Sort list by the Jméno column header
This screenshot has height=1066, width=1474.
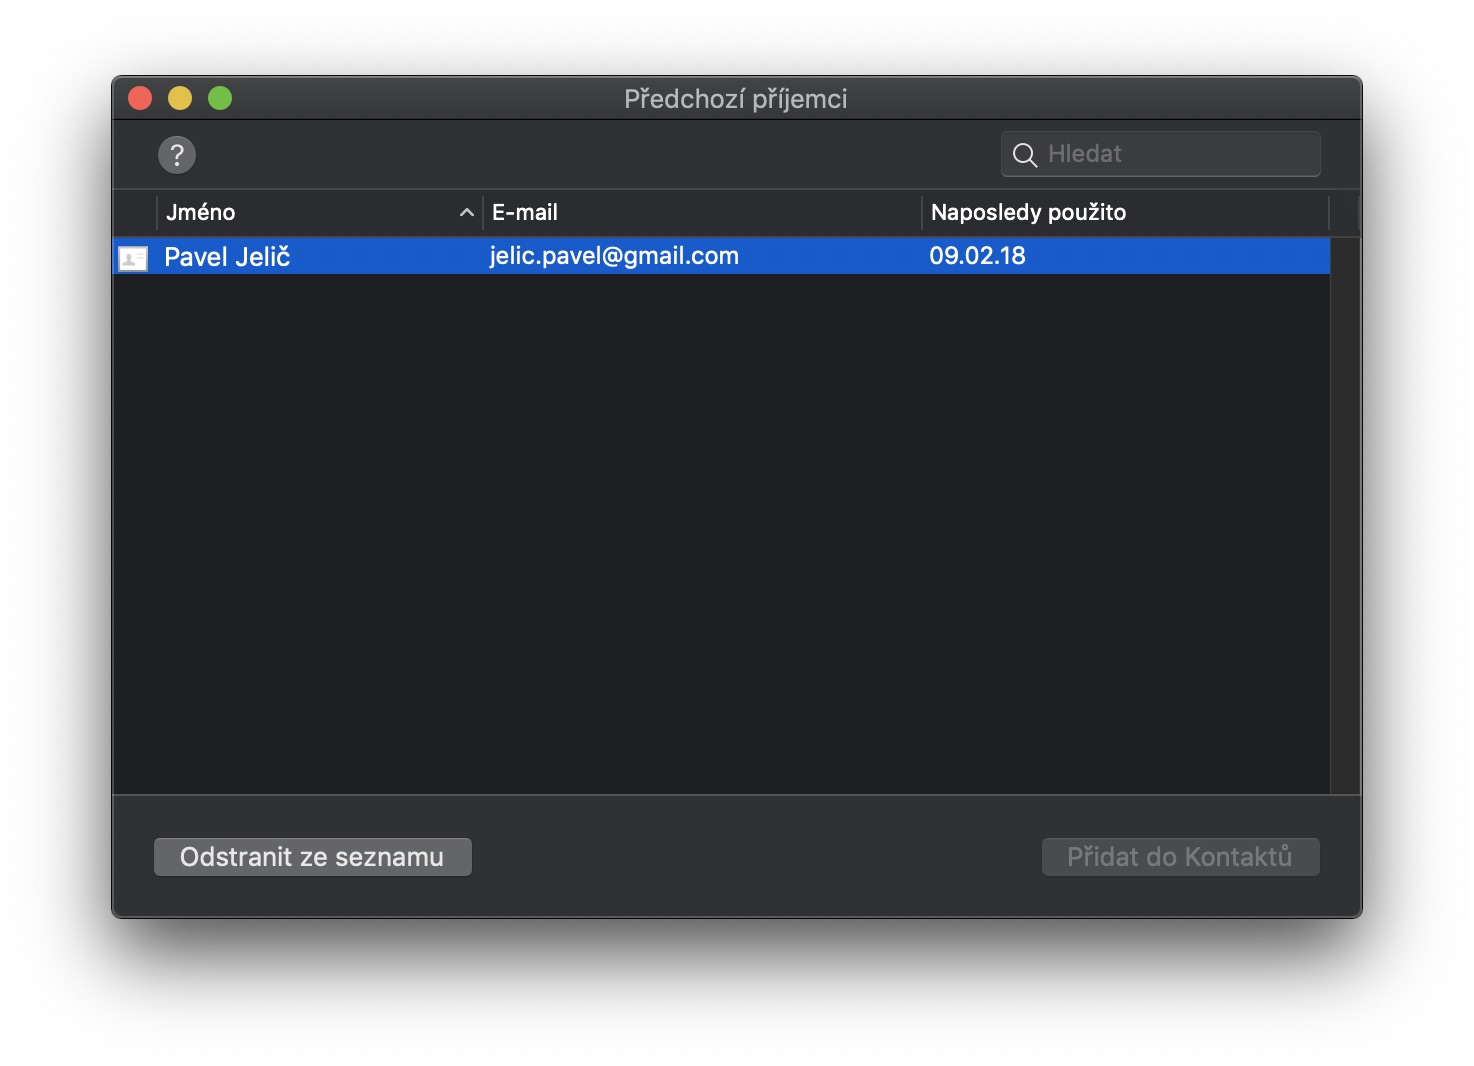[x=201, y=213]
